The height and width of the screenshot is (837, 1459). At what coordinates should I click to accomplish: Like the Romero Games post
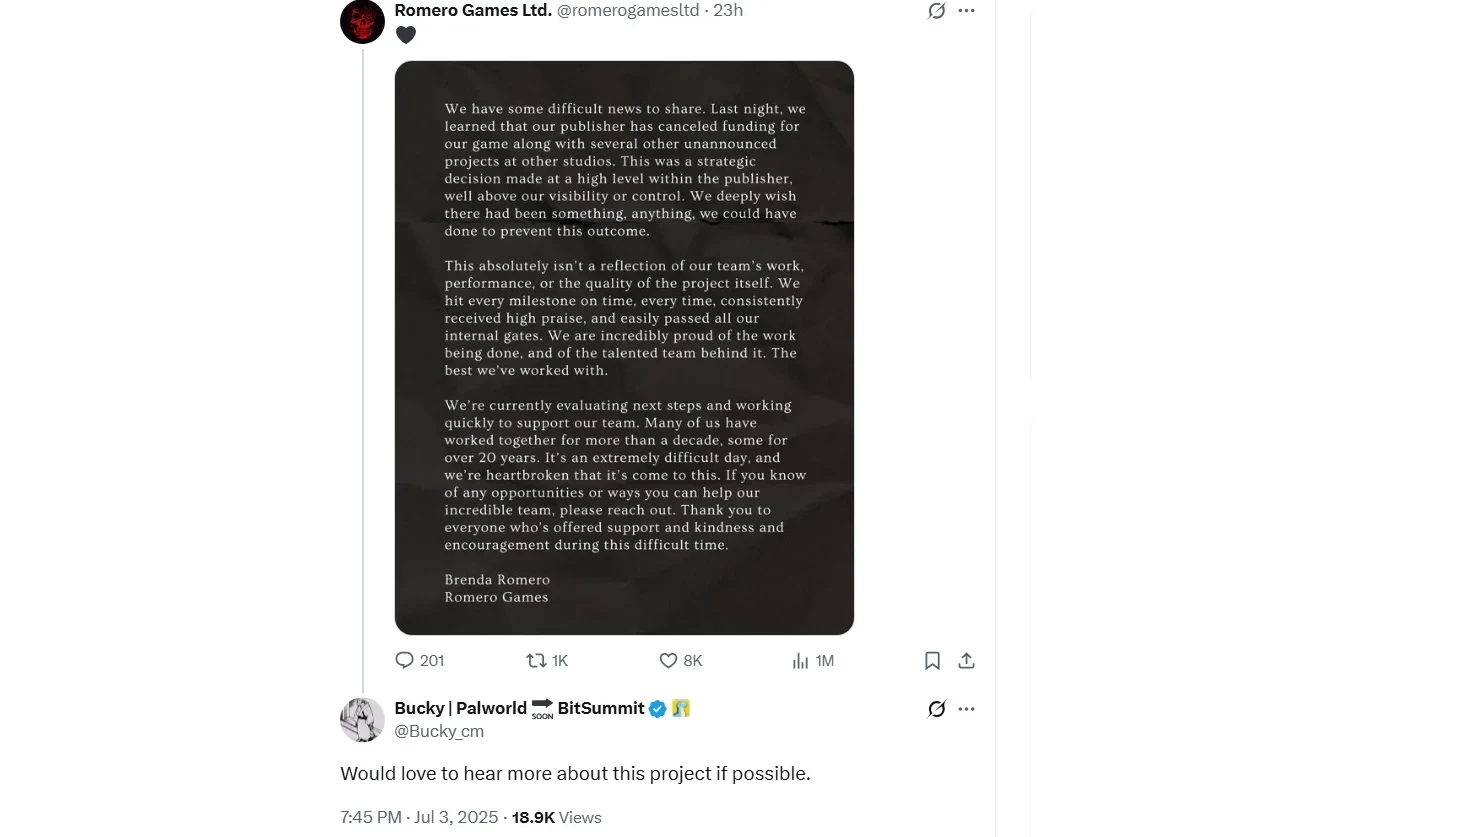pyautogui.click(x=669, y=661)
